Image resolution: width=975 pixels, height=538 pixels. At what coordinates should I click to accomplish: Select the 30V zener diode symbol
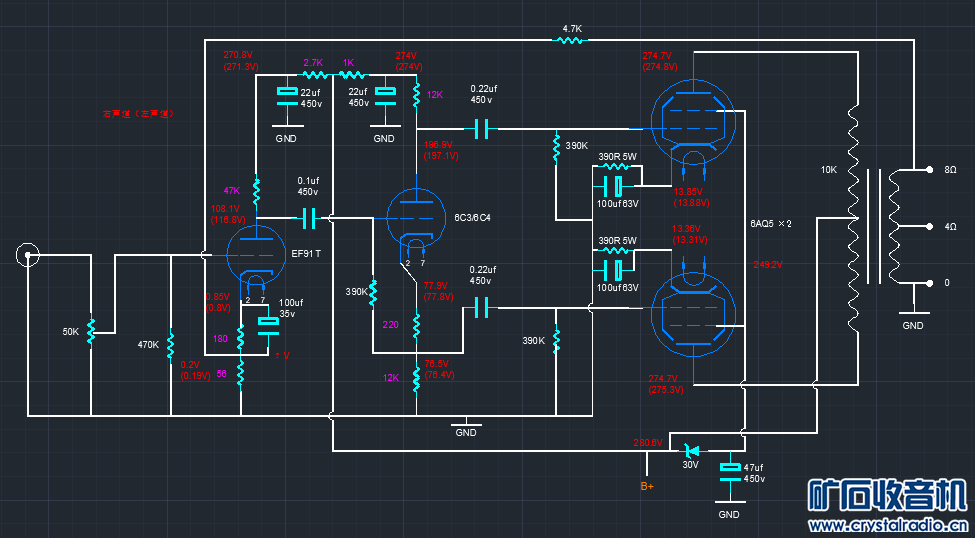click(x=689, y=450)
